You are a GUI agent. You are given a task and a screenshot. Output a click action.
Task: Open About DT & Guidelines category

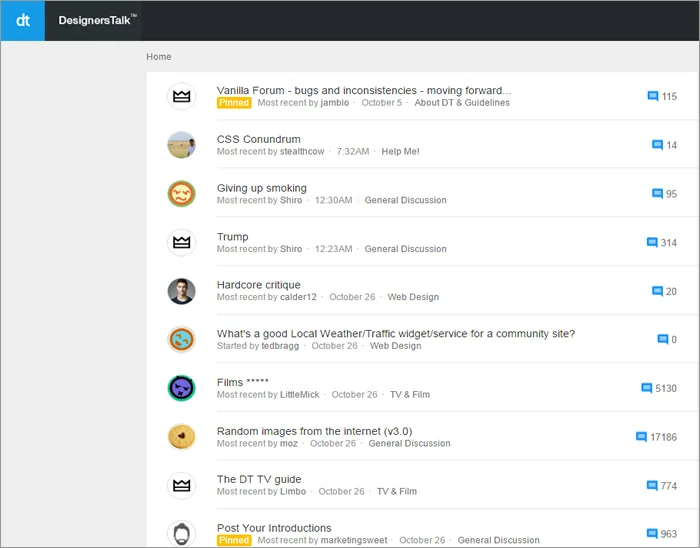[x=462, y=103]
